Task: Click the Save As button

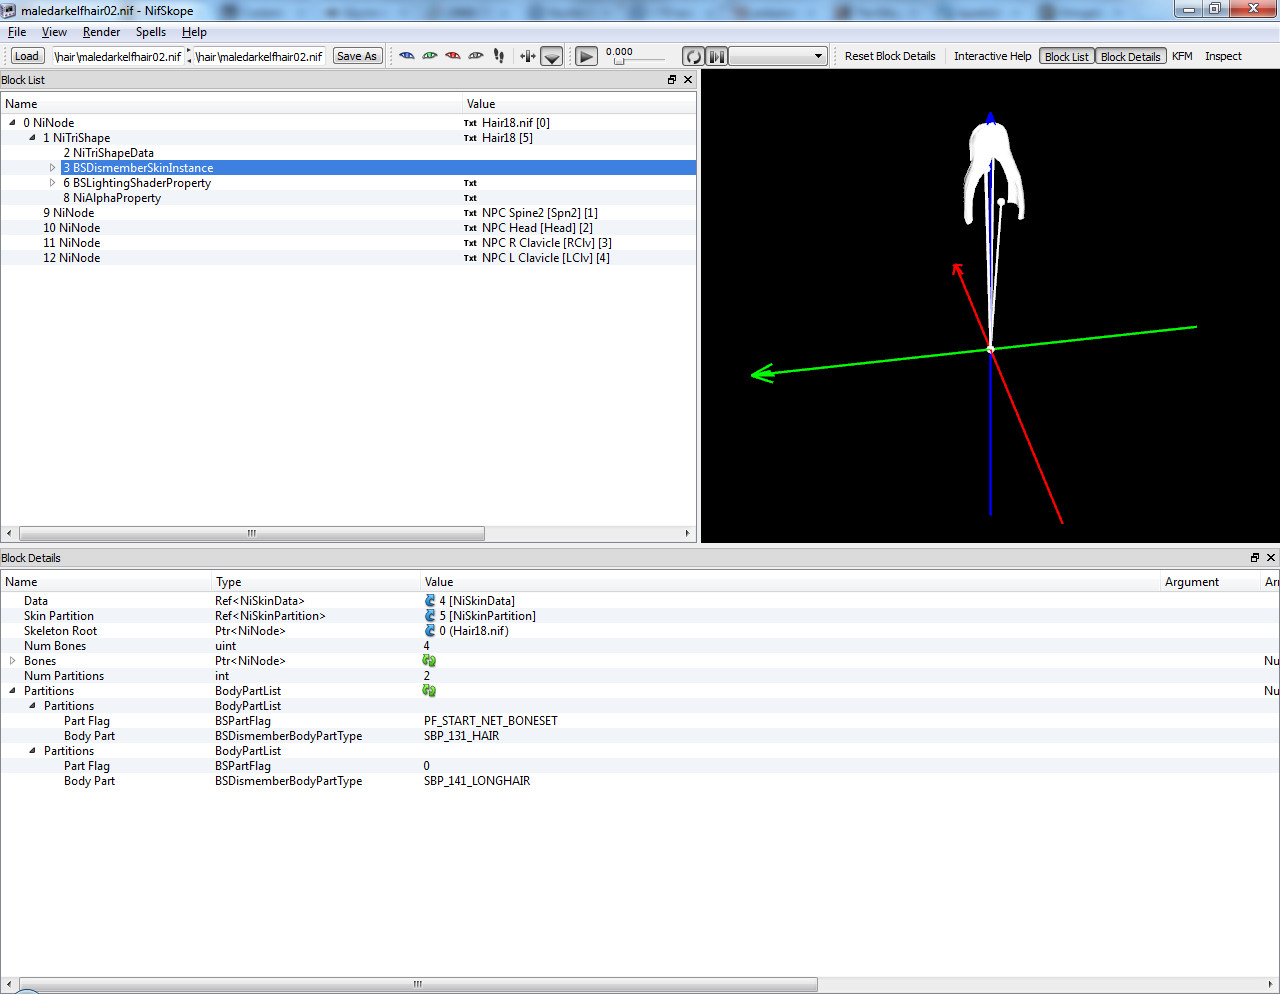Action: (357, 56)
